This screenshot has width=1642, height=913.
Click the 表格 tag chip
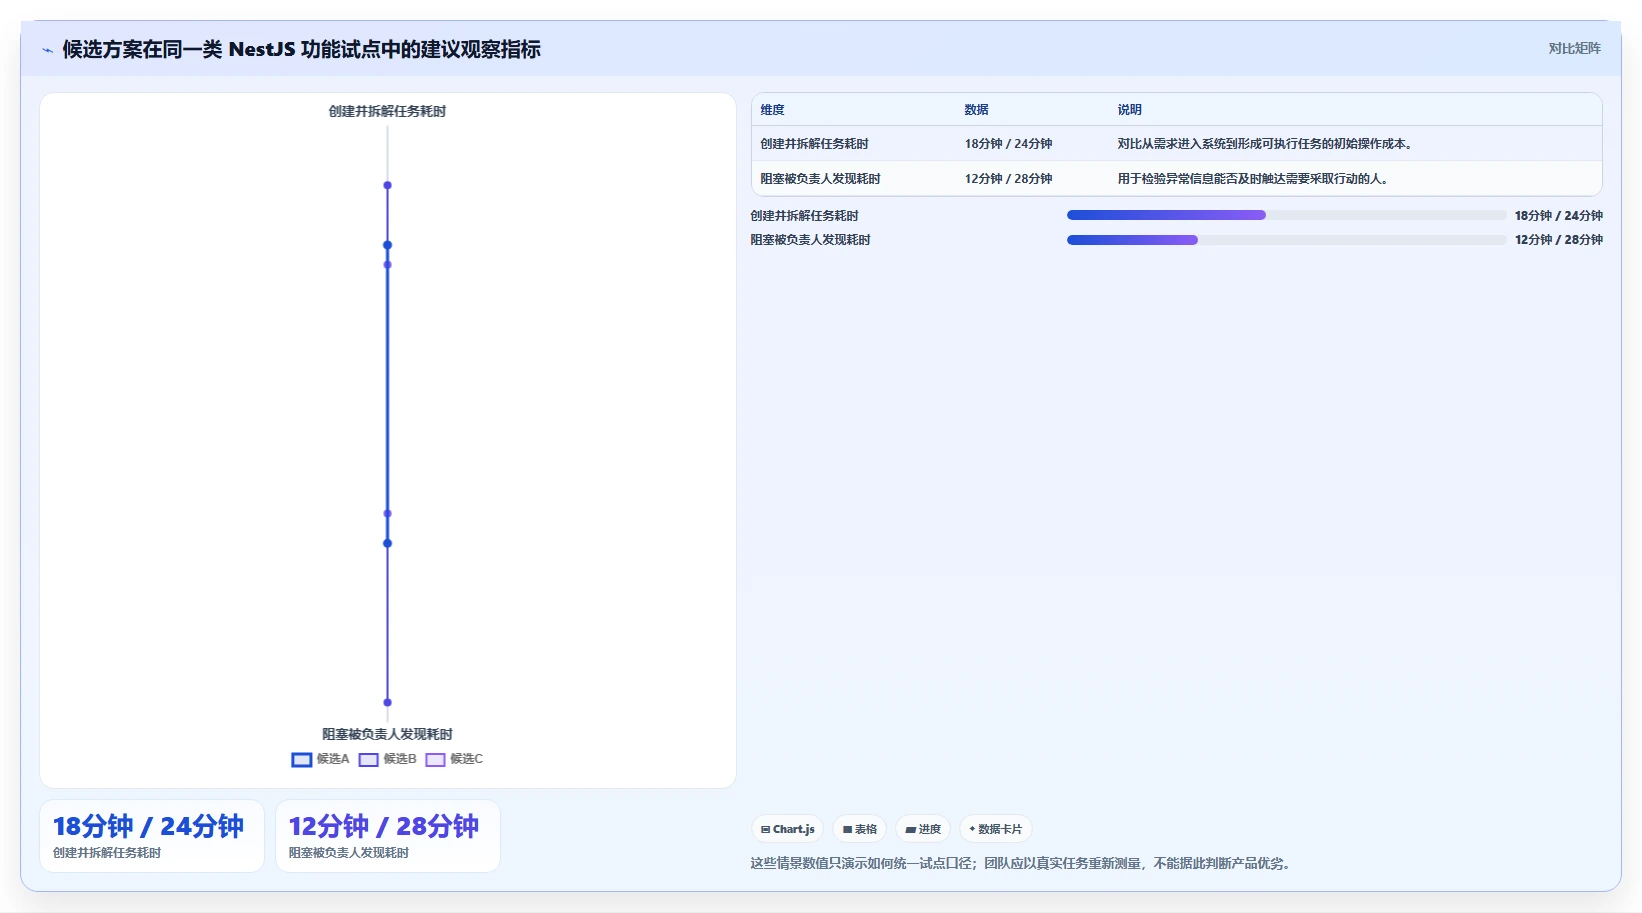[x=859, y=829]
